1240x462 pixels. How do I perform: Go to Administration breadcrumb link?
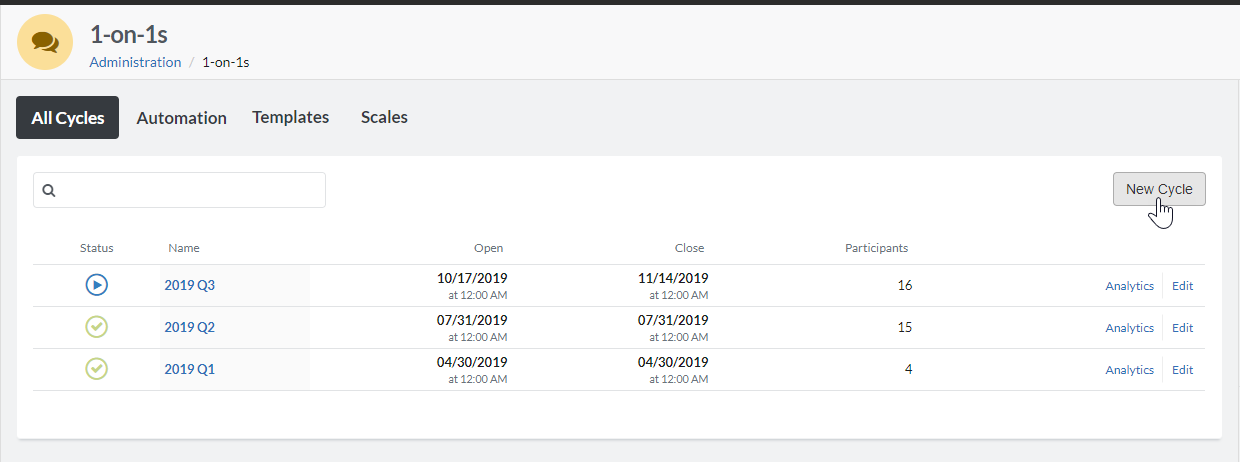click(x=135, y=62)
